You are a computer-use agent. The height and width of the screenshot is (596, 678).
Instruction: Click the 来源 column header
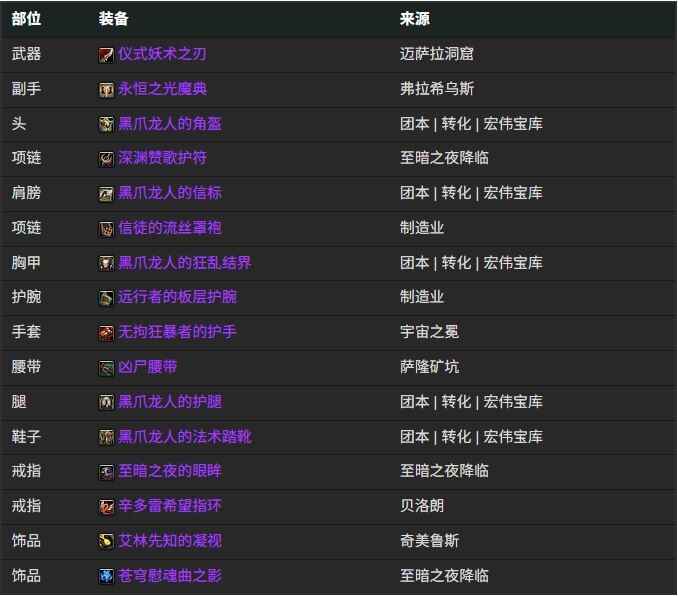pos(414,19)
